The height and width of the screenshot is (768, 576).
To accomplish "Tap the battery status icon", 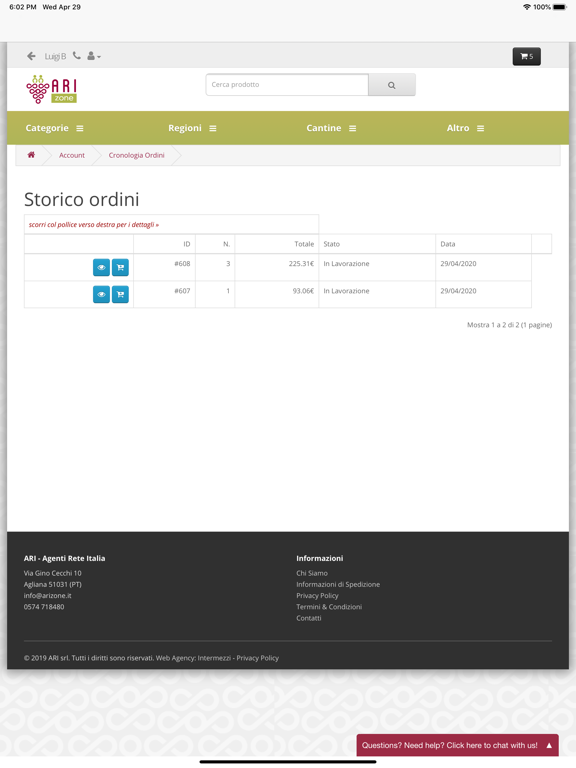I will pos(560,7).
